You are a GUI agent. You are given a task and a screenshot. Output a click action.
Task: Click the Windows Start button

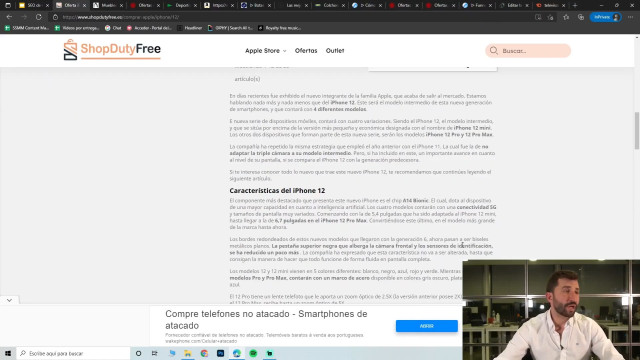[8, 353]
